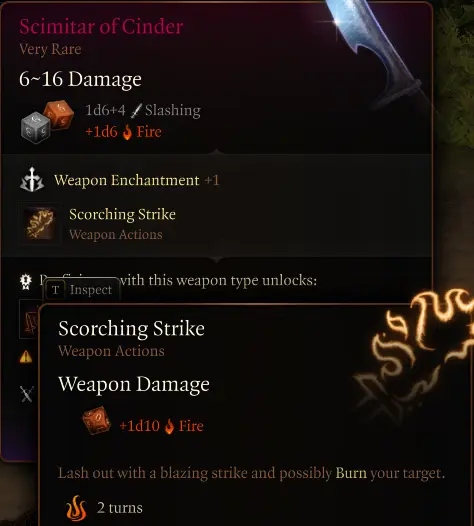This screenshot has width=474, height=526.
Task: Click the grey slashing damage die icon
Action: (35, 127)
